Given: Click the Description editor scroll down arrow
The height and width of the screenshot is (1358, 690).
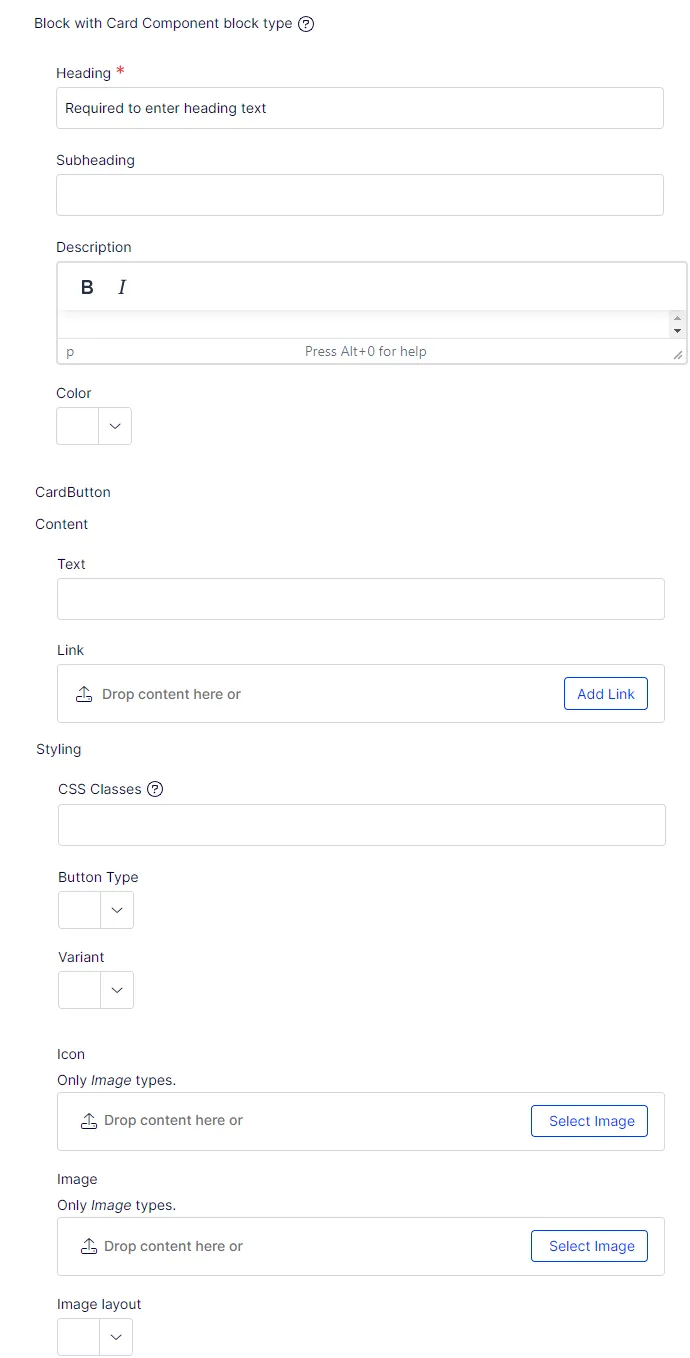Looking at the screenshot, I should [x=678, y=331].
